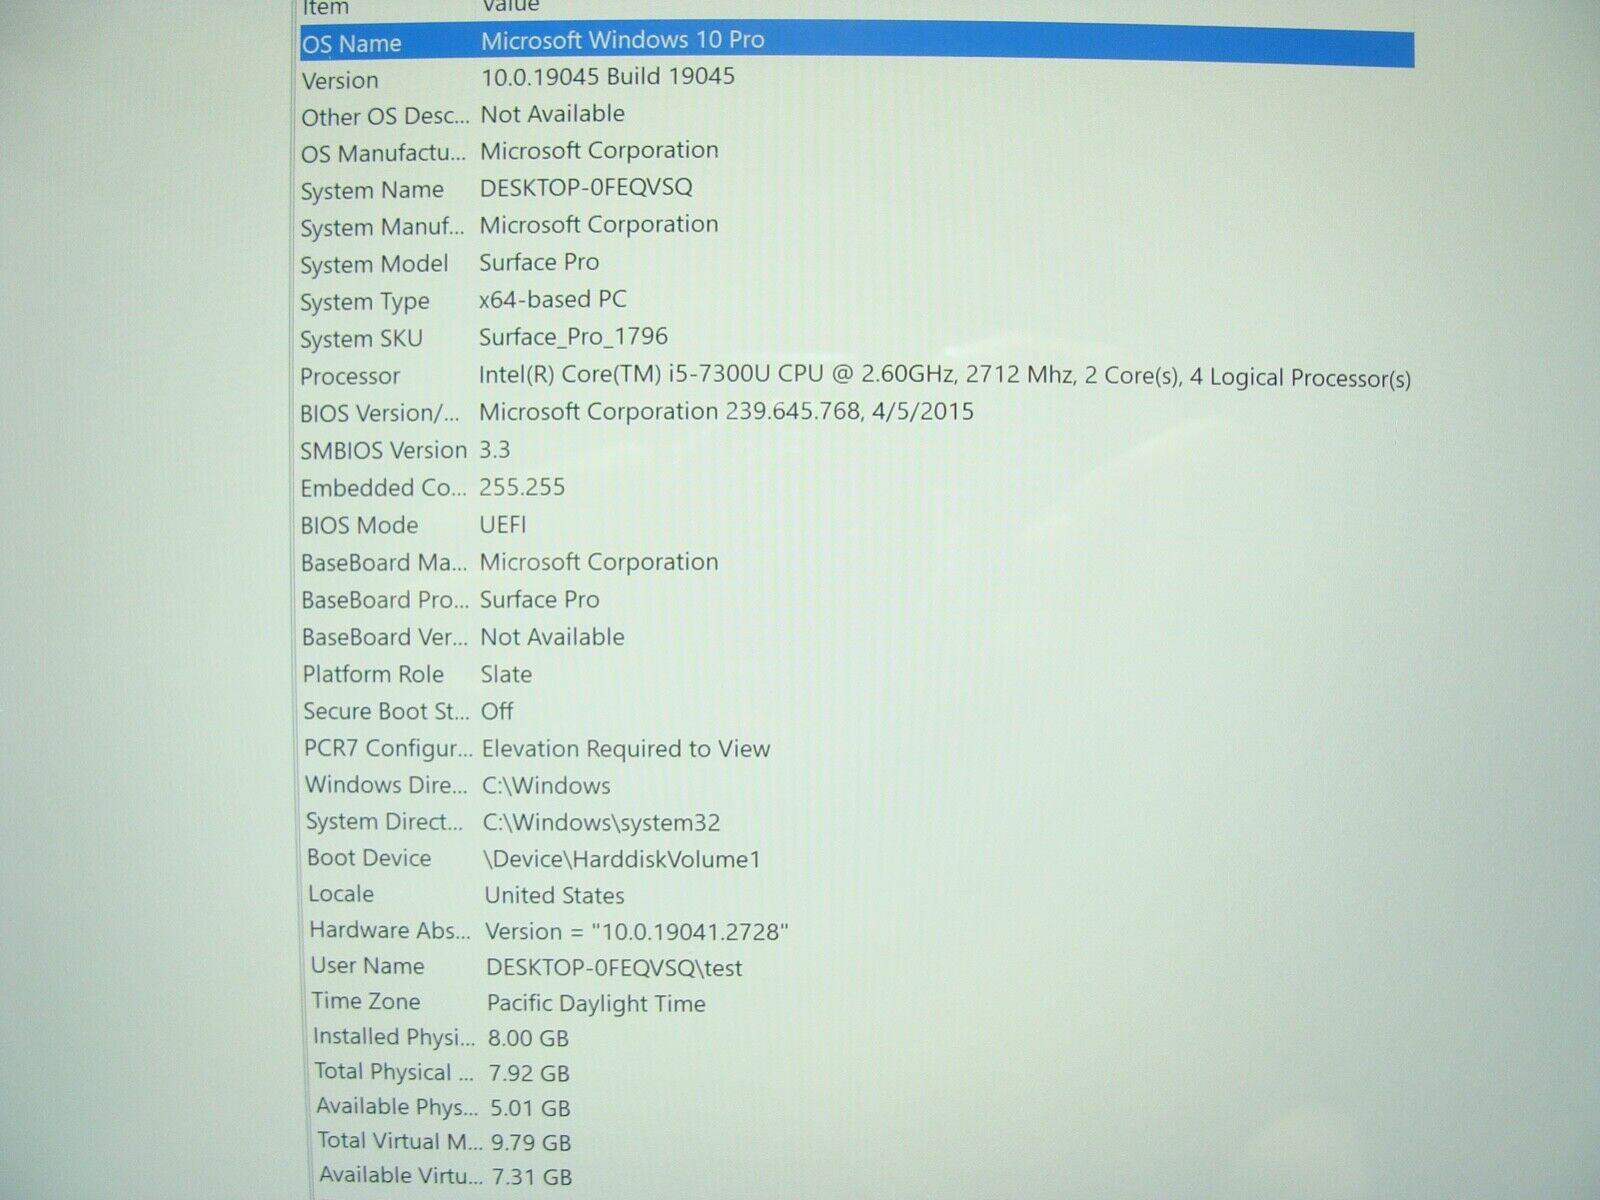
Task: Select the Total Physical Memory 7.92 GB row
Action: [857, 1072]
